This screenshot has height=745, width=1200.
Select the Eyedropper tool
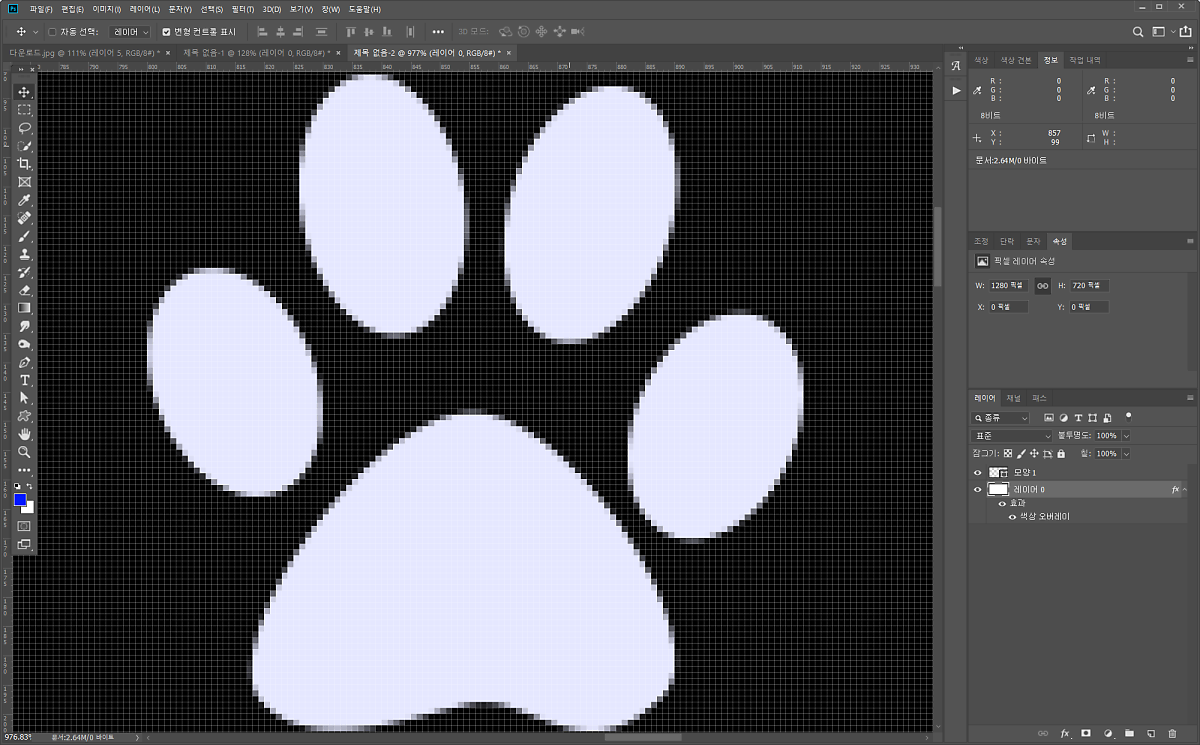(x=25, y=200)
